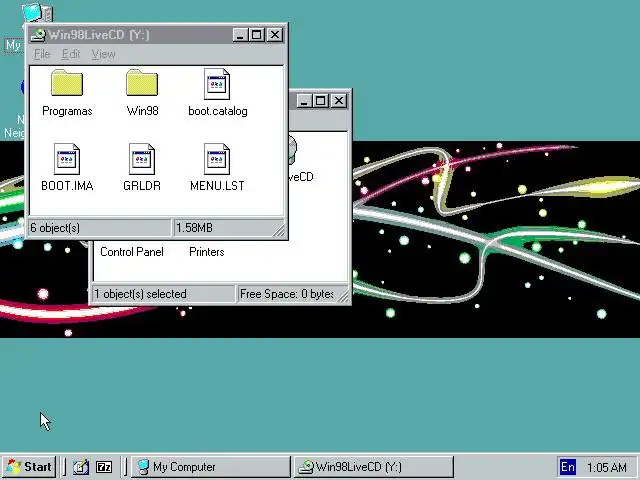
Task: Maximize the My Computer window
Action: click(320, 101)
